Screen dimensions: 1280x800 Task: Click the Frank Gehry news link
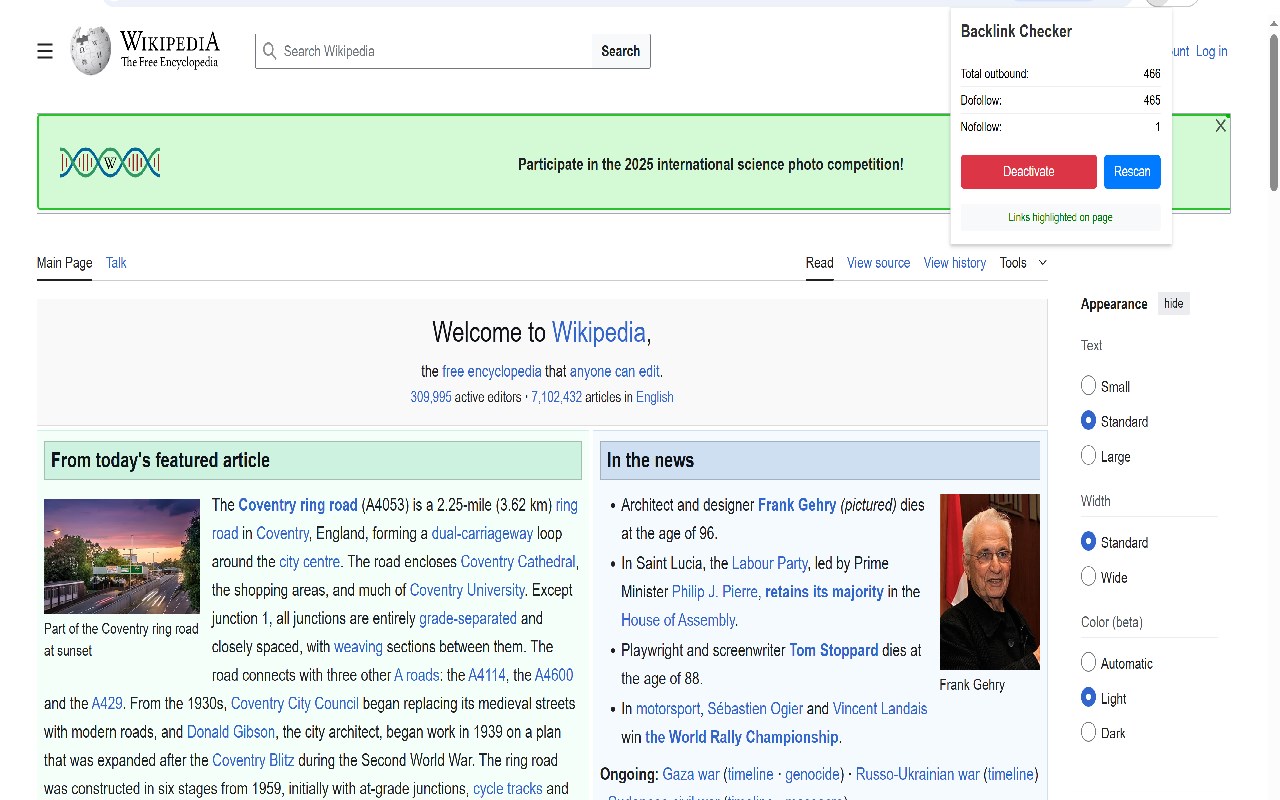(797, 505)
